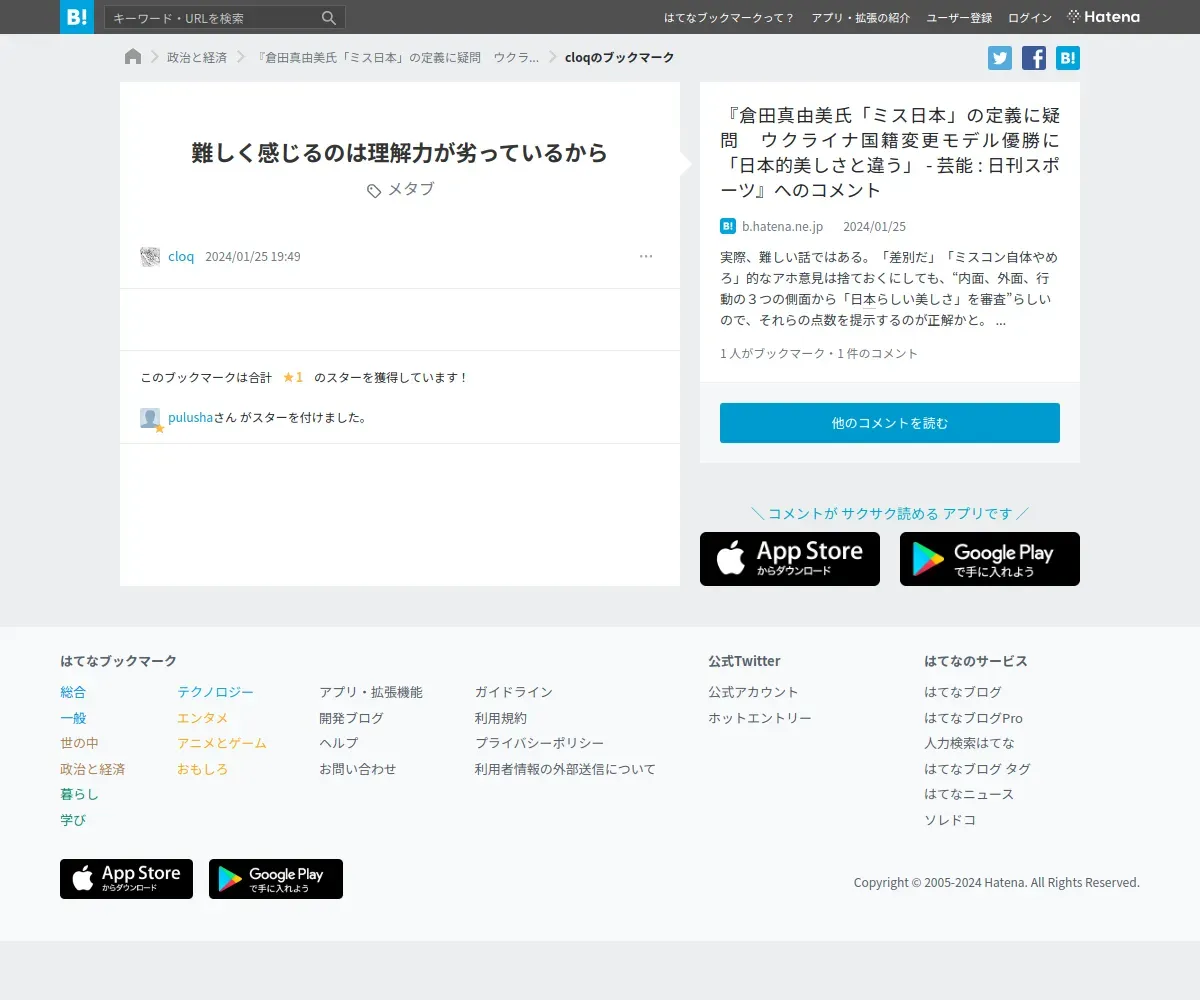Open footer 開発ブログ link
Image resolution: width=1200 pixels, height=1000 pixels.
(x=351, y=718)
